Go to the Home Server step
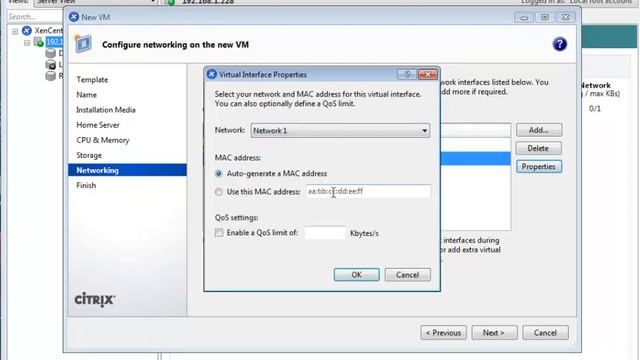640x360 pixels. pos(98,125)
